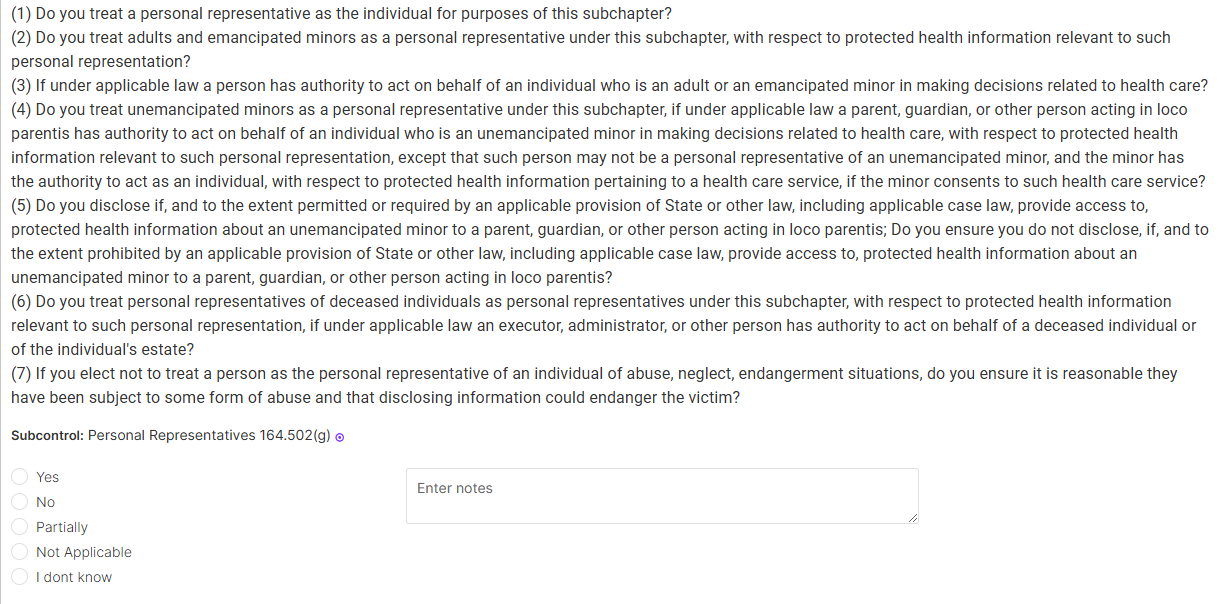Focus the Enter notes text field
This screenshot has height=604, width=1220.
(x=662, y=496)
